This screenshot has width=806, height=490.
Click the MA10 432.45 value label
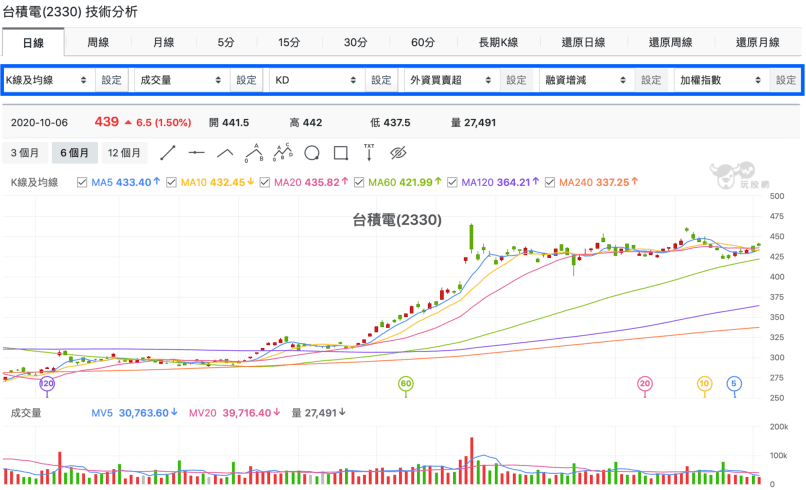click(x=217, y=183)
